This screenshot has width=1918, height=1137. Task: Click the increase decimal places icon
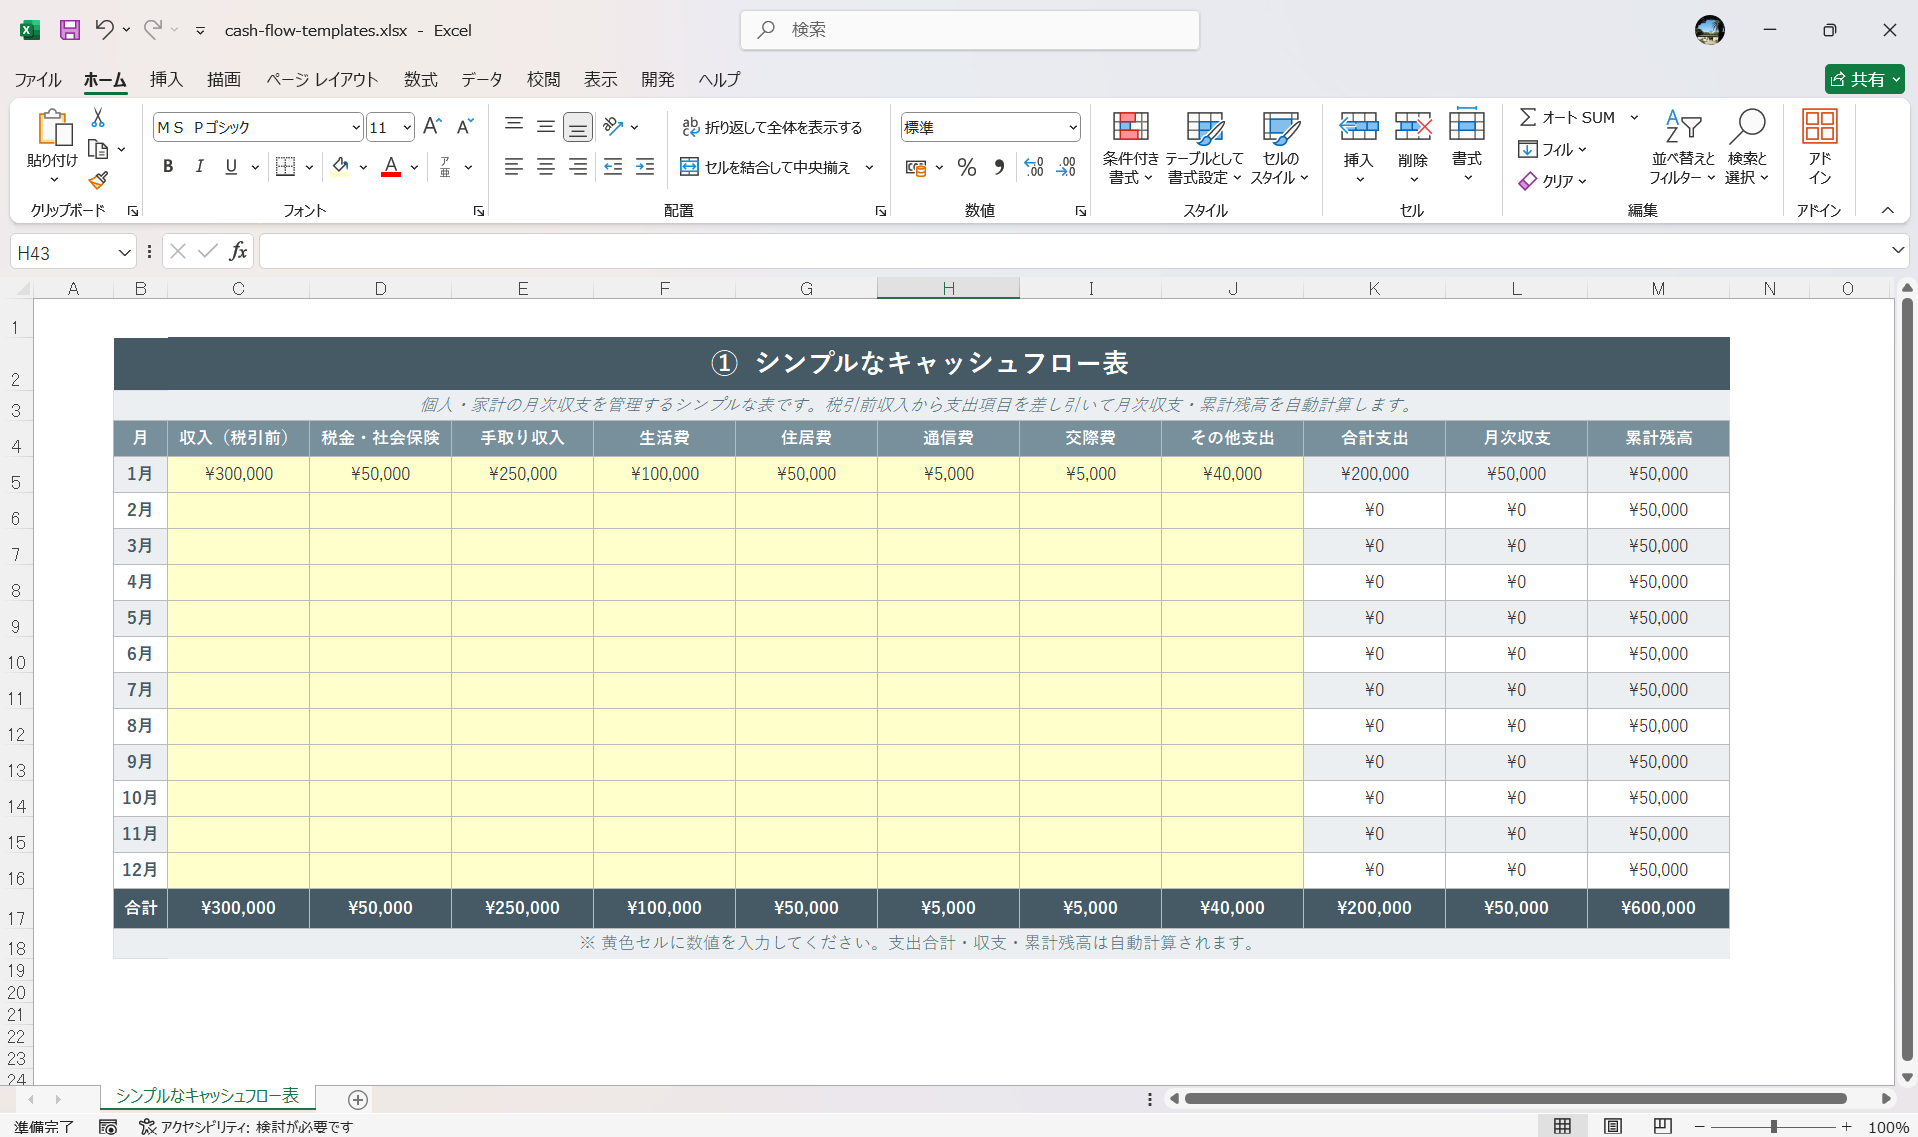1034,168
